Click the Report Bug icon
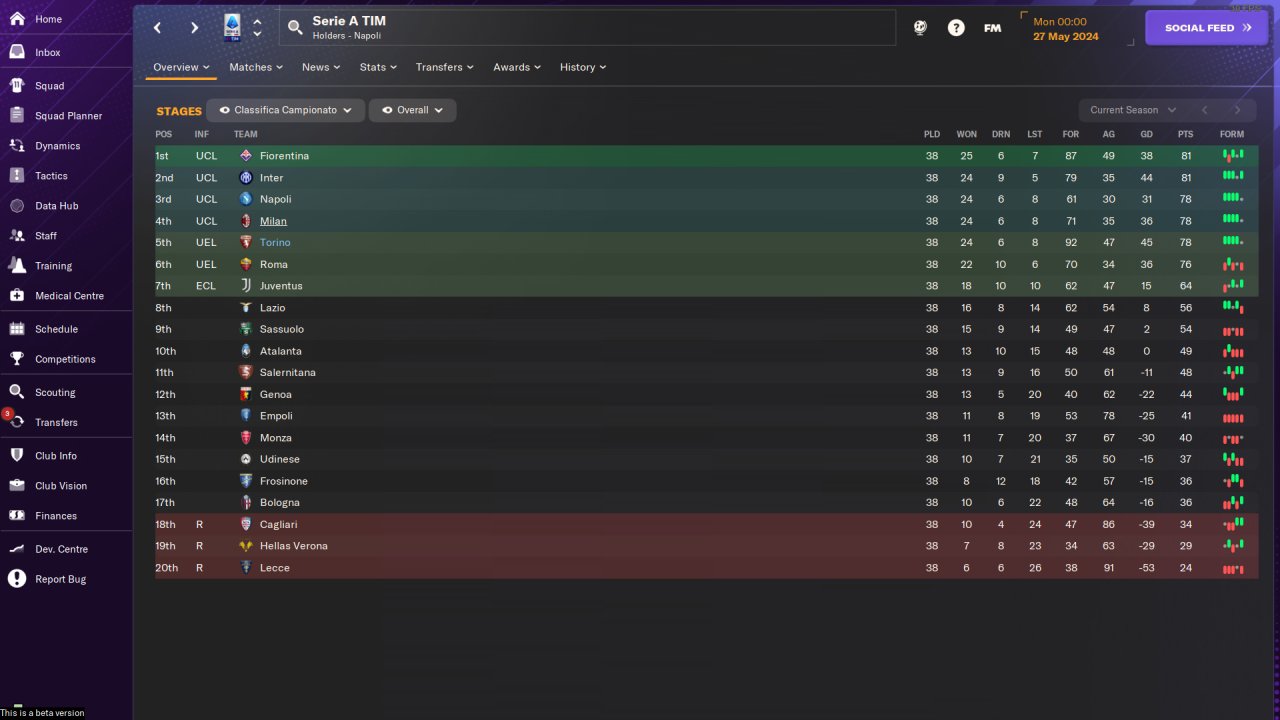This screenshot has height=720, width=1280. point(17,579)
